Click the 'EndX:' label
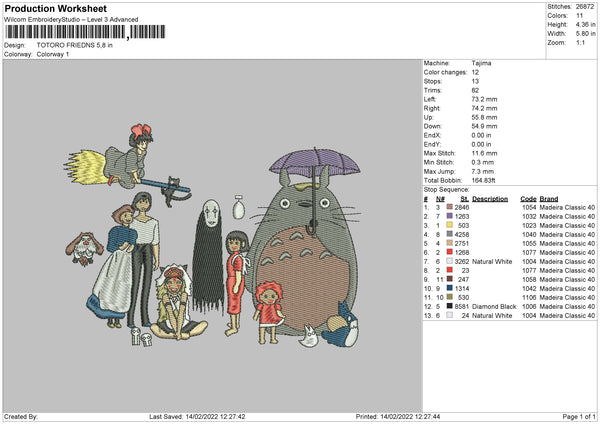600x424 pixels. (x=432, y=135)
